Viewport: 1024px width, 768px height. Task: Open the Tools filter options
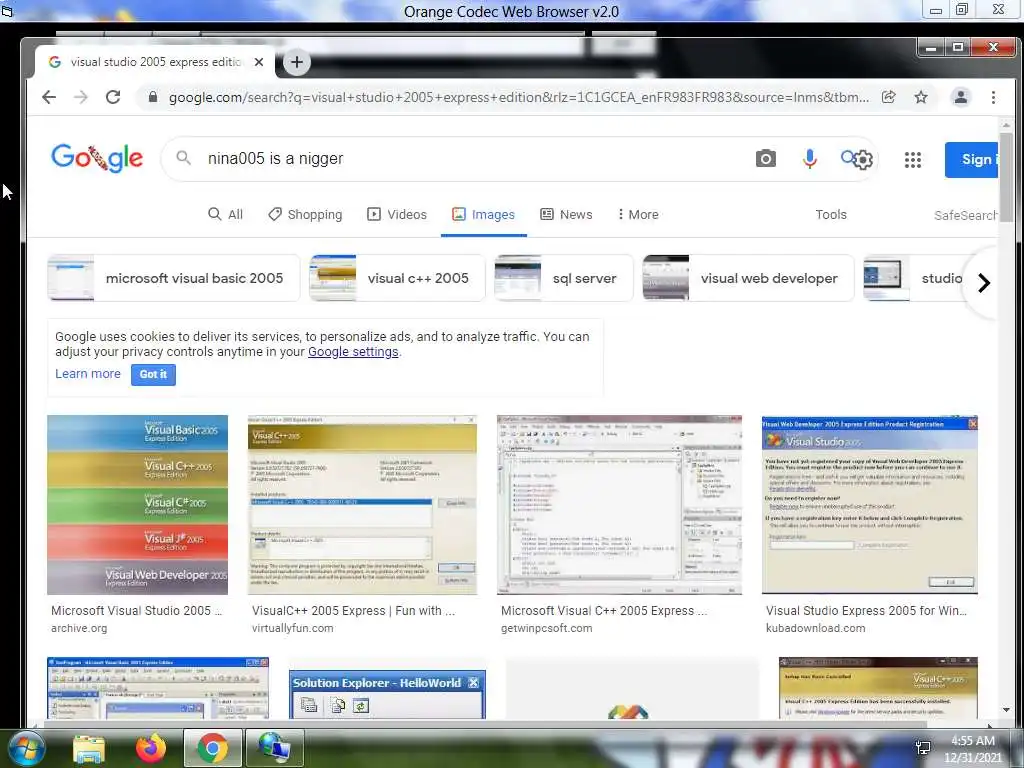pos(831,214)
